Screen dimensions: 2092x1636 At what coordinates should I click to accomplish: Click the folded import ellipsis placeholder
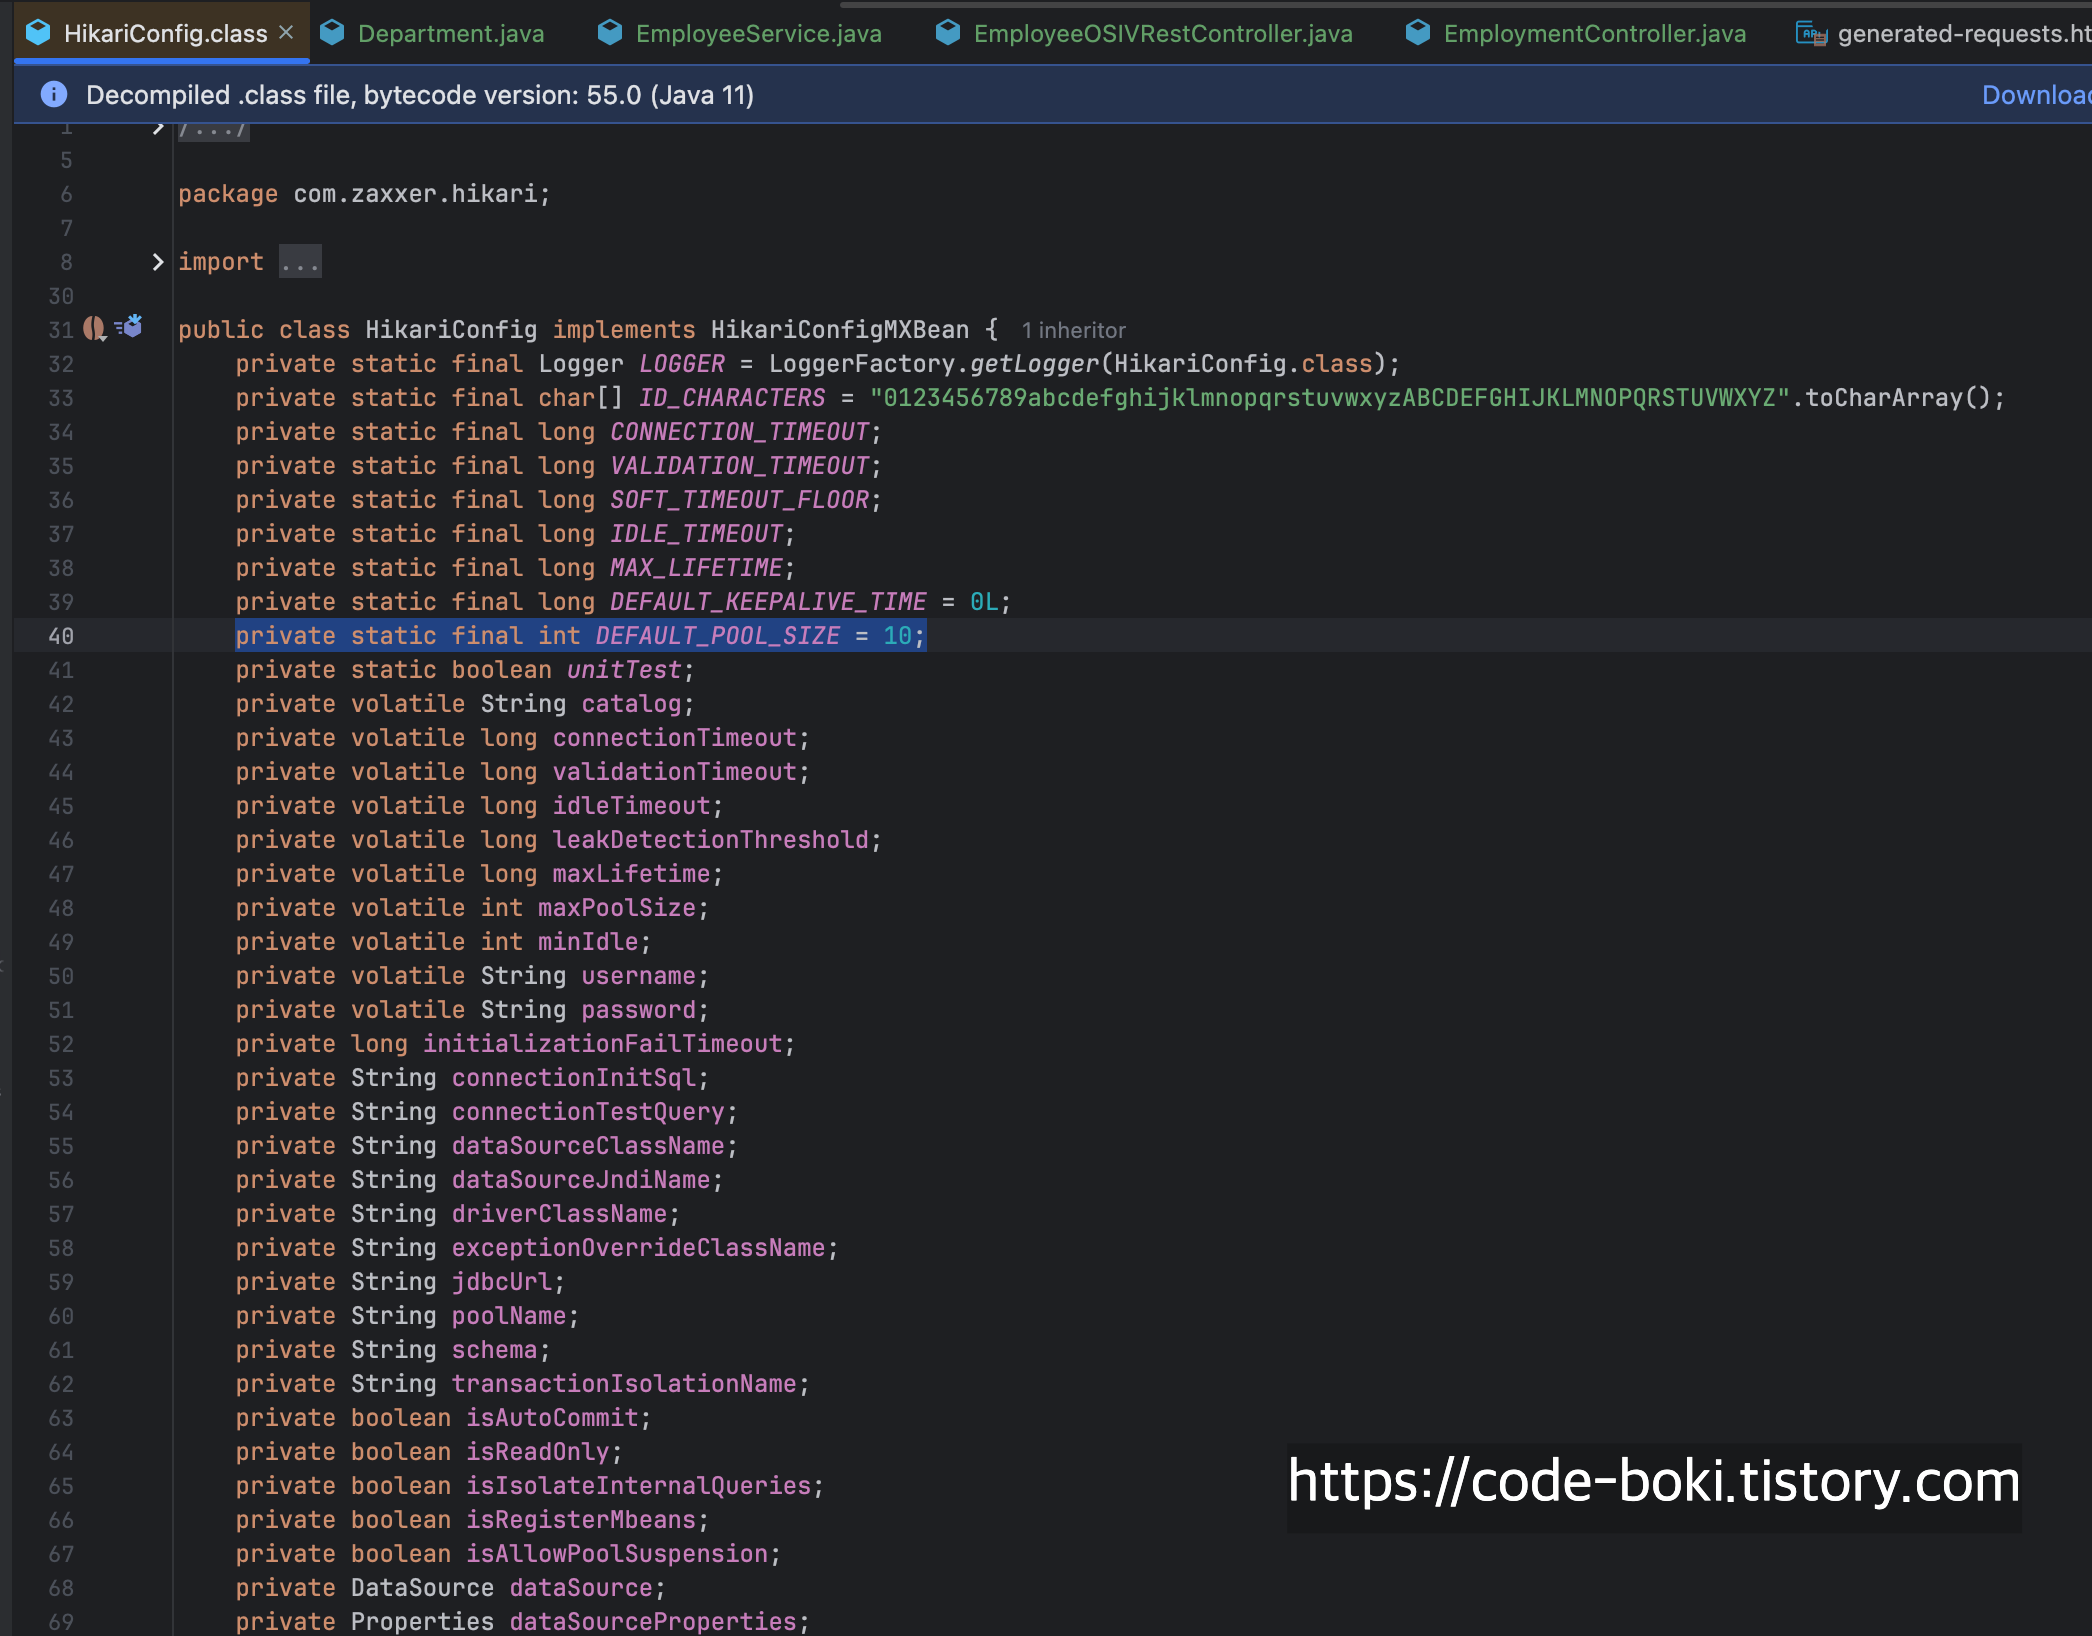click(x=300, y=262)
